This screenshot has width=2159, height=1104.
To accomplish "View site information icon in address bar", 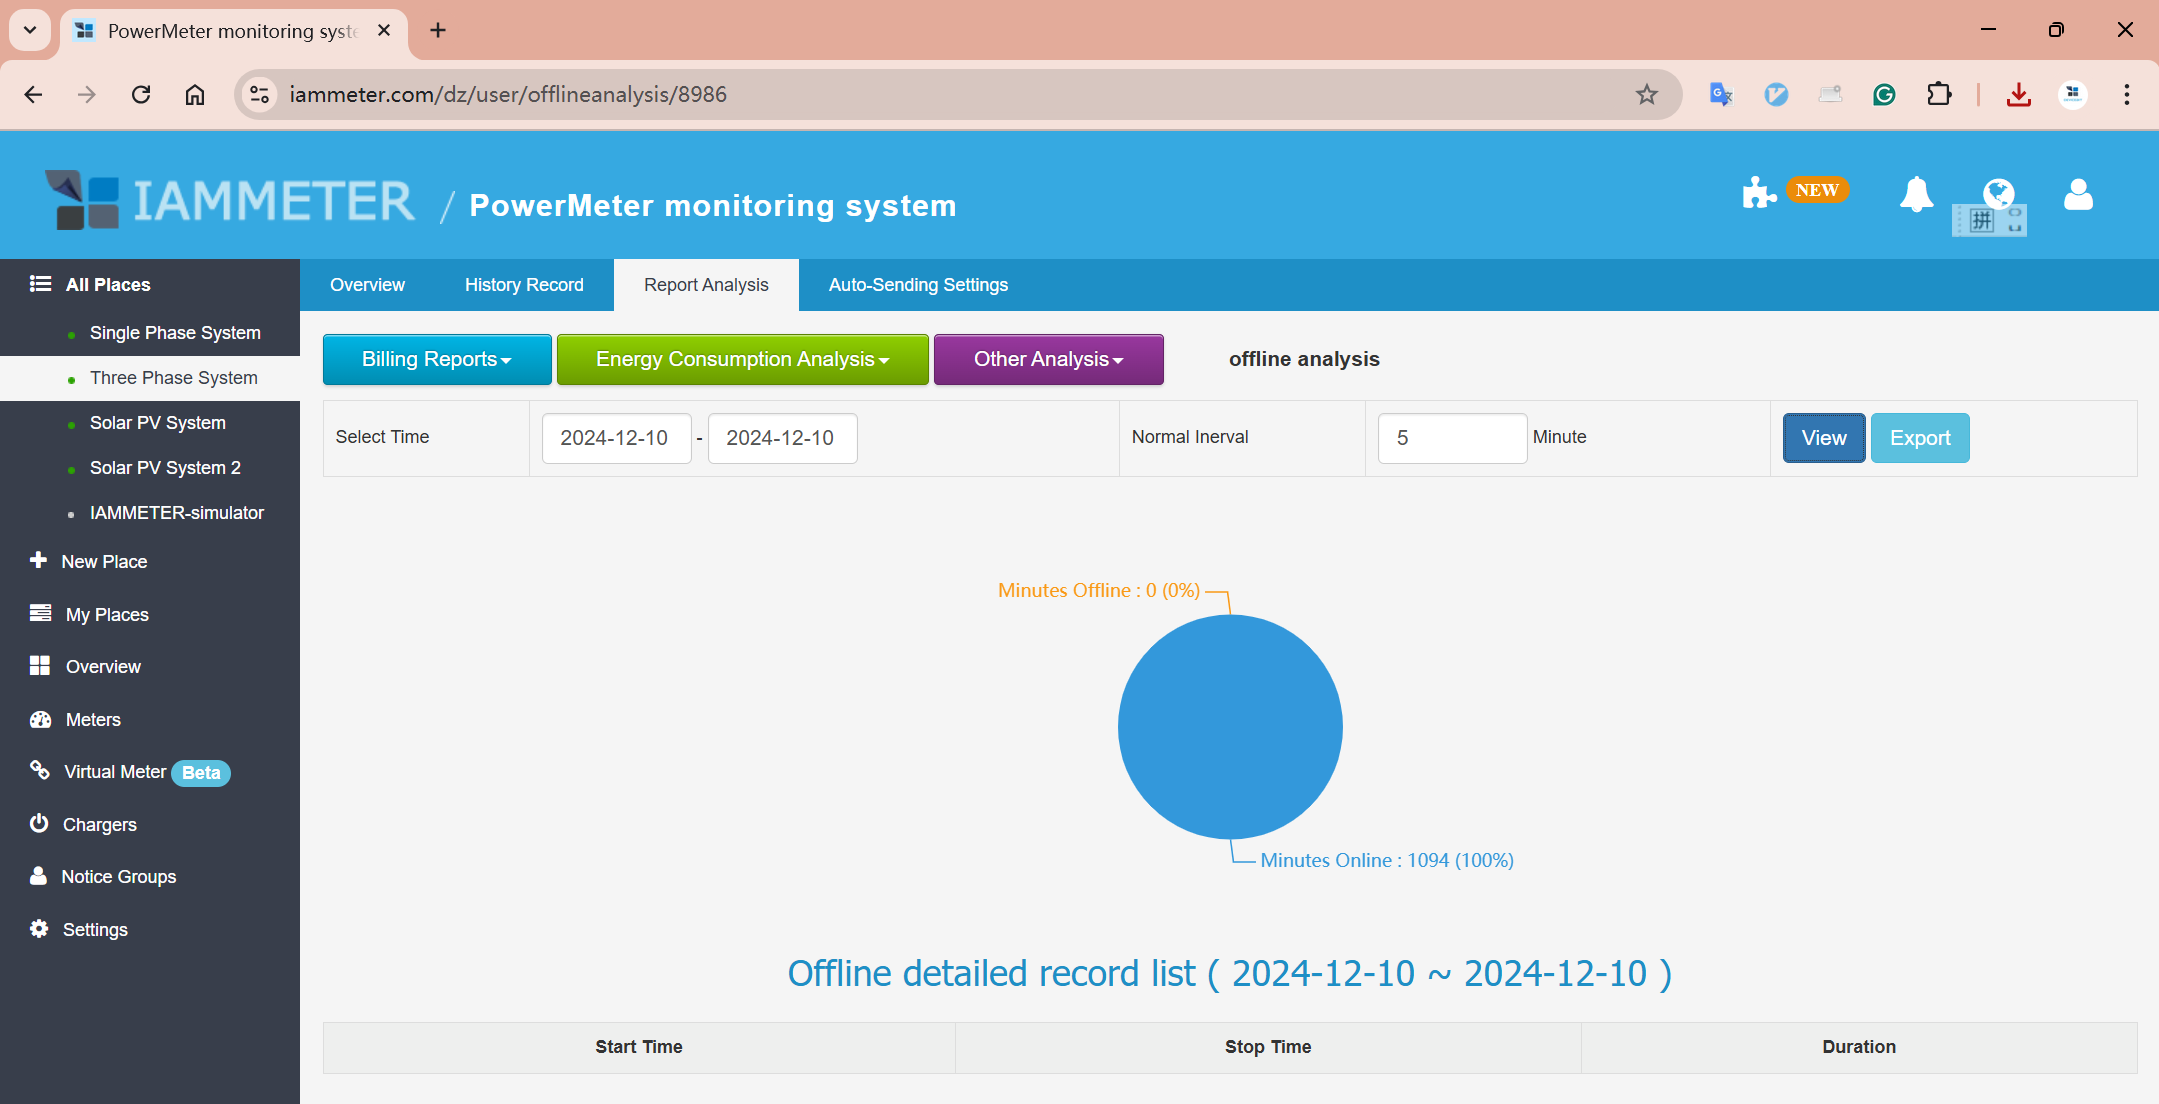I will (260, 94).
